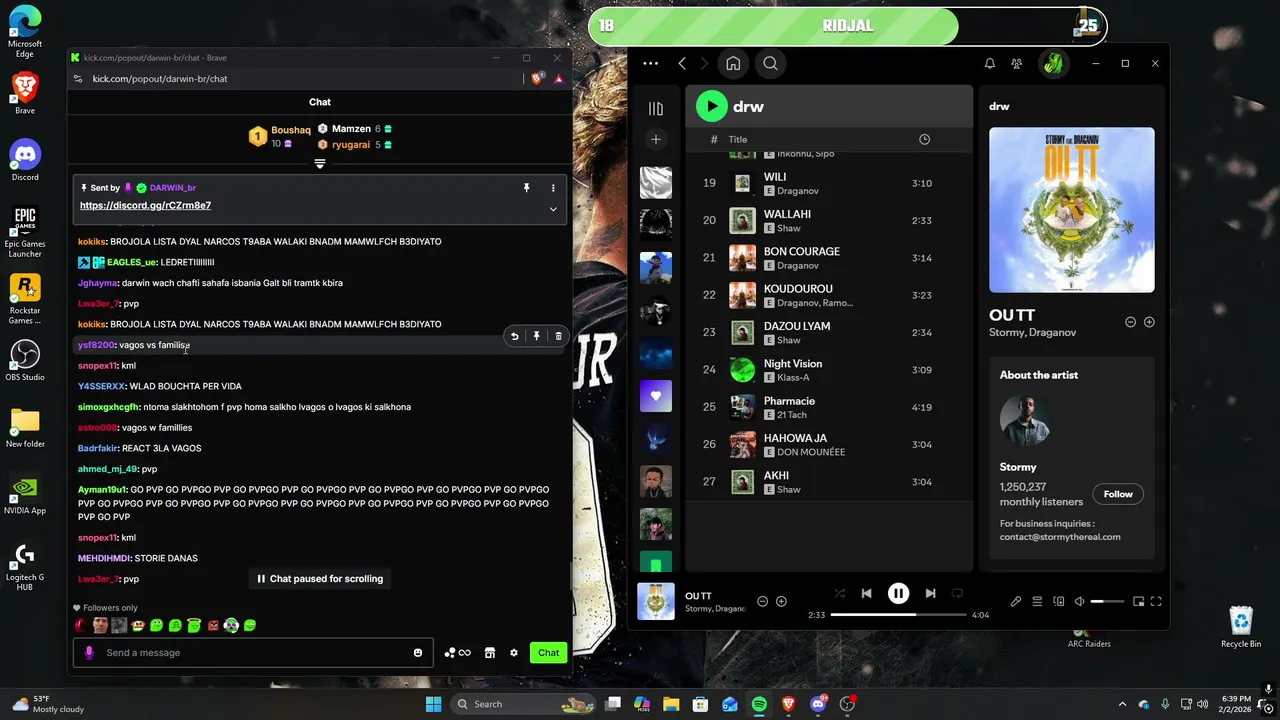Click the Spotify Home button
The image size is (1280, 720).
[x=733, y=63]
